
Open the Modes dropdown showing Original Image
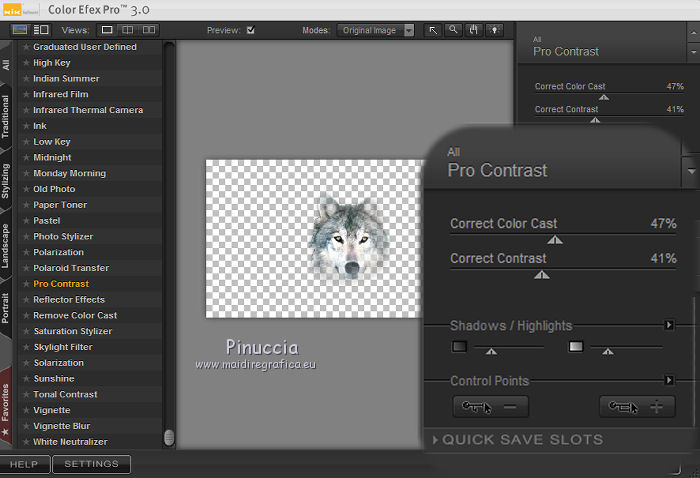375,30
